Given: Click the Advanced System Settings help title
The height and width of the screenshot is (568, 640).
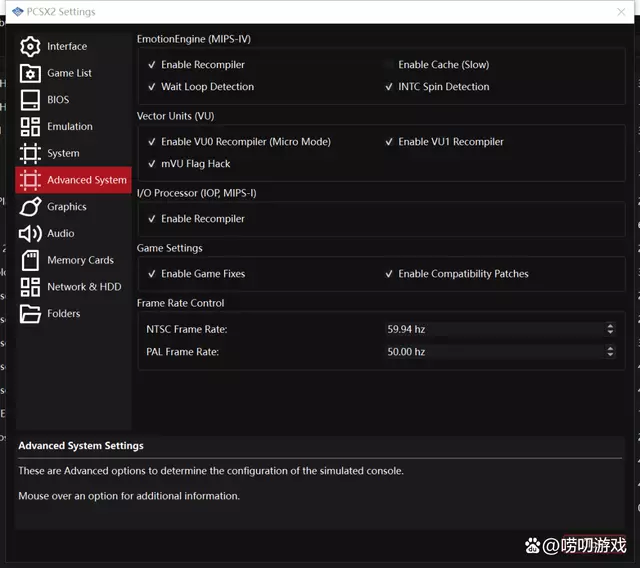Looking at the screenshot, I should [81, 446].
